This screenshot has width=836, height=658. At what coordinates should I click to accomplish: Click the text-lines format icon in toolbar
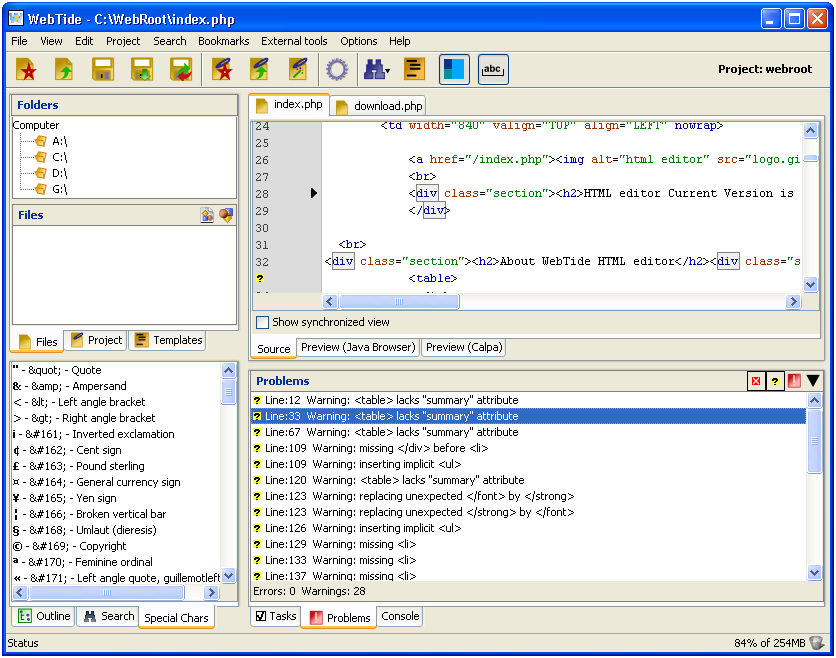click(x=414, y=69)
